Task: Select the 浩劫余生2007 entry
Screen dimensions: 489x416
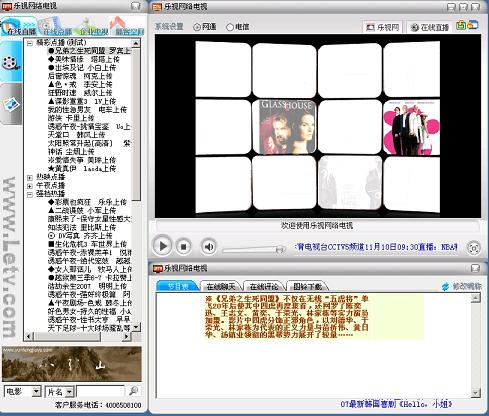Action: coord(87,286)
